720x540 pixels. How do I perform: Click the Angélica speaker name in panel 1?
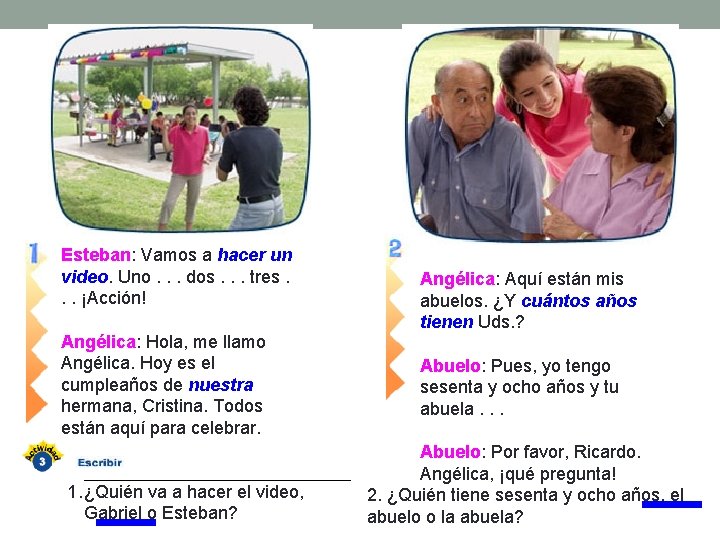[98, 342]
